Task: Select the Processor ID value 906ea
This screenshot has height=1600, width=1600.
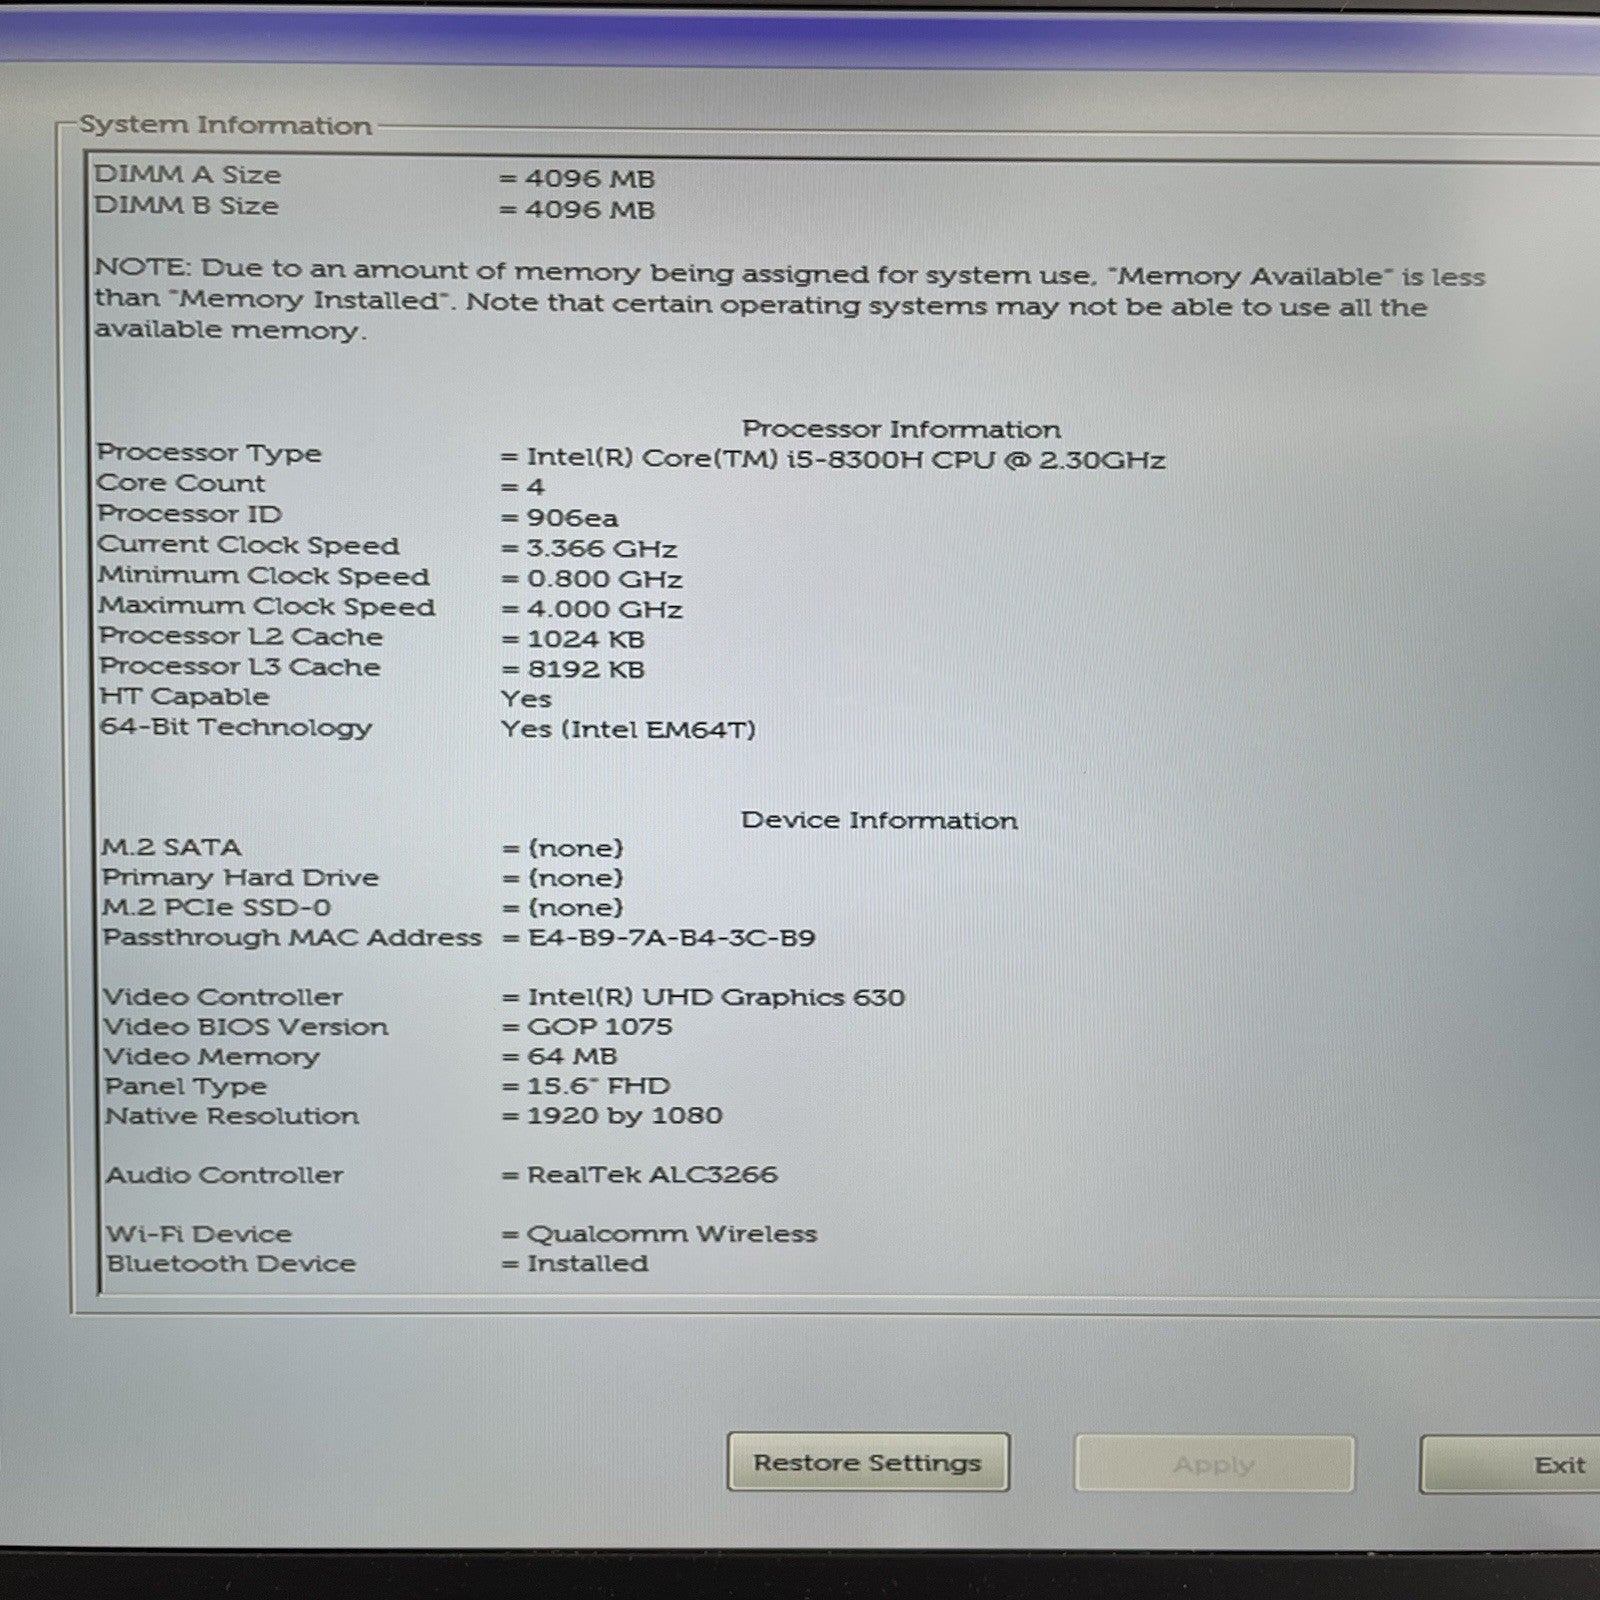Action: 572,518
